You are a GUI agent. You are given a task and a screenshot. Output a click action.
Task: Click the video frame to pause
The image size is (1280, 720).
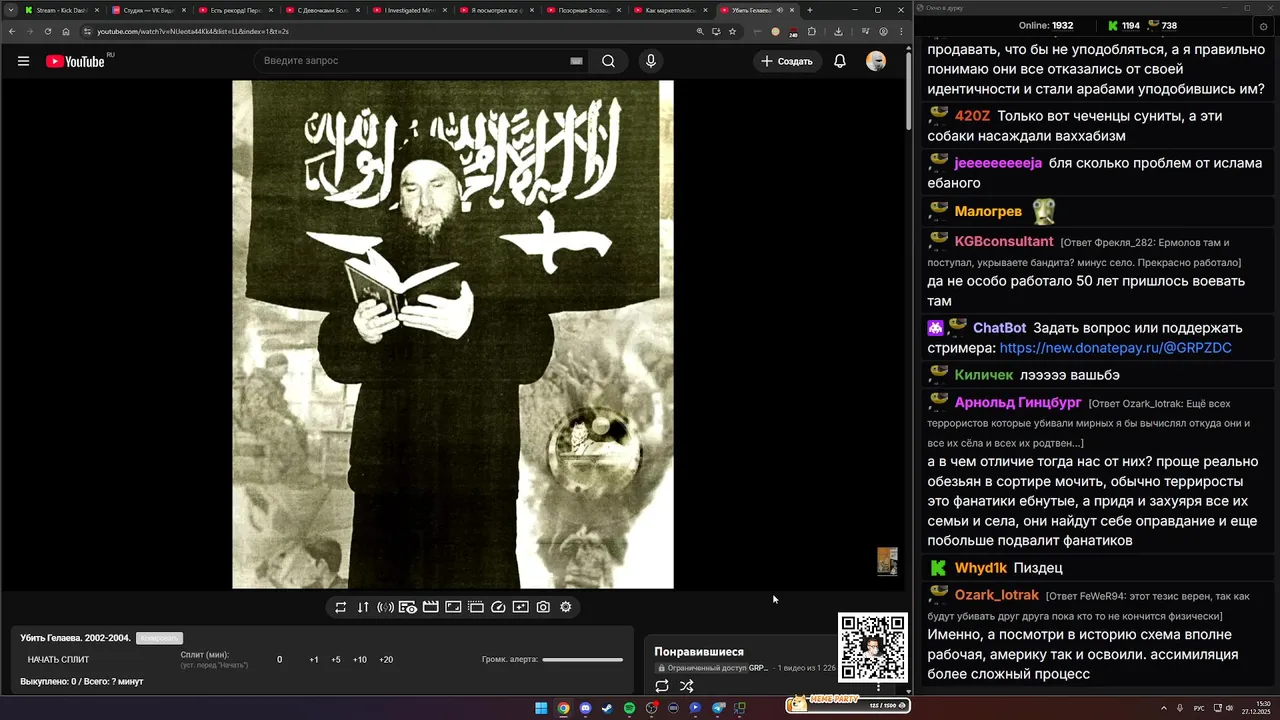[x=453, y=335]
